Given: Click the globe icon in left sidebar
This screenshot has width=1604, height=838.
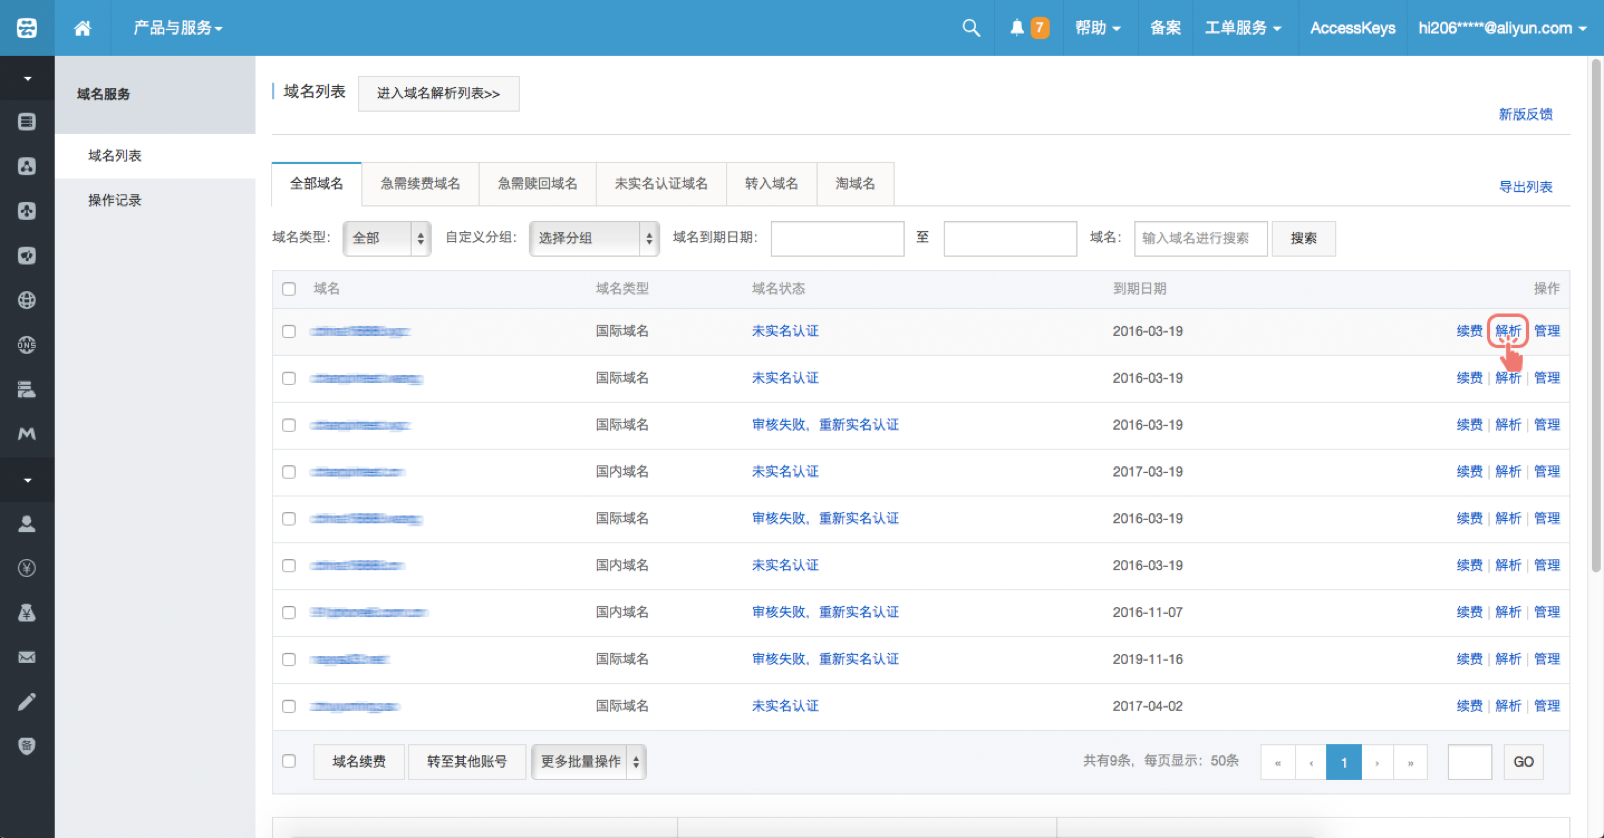Looking at the screenshot, I should 27,300.
